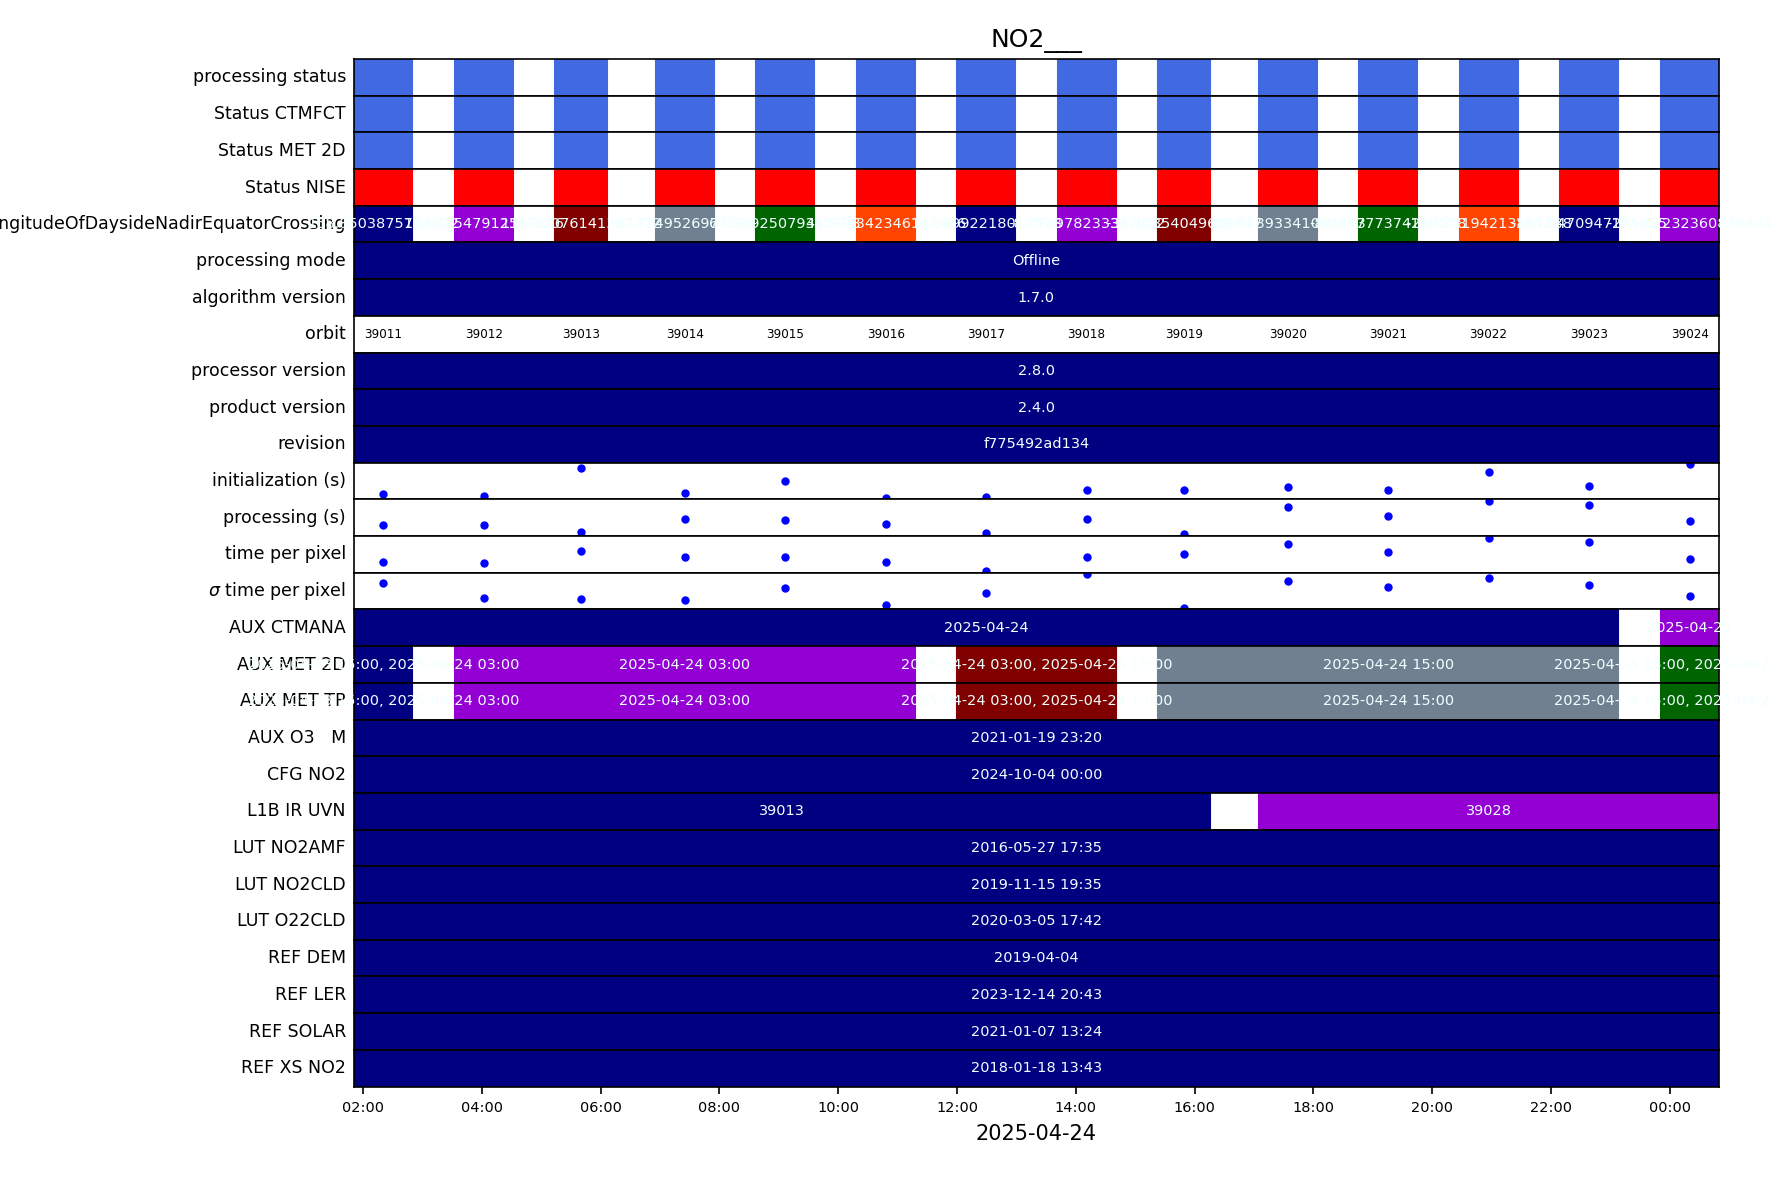Click the purple L1B IR UVN 39028 block
Screen dimensions: 1771x1181
pos(1487,811)
